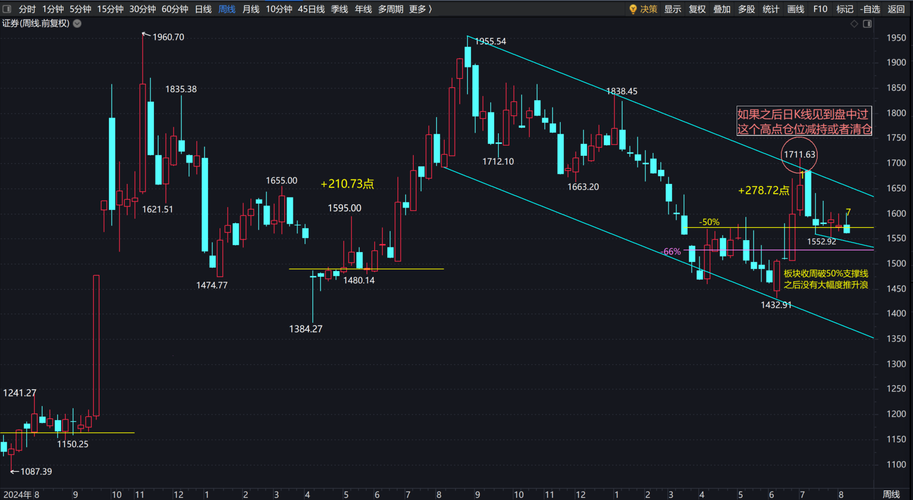This screenshot has height=500, width=913.
Task: Click the 返回 back button
Action: click(896, 9)
